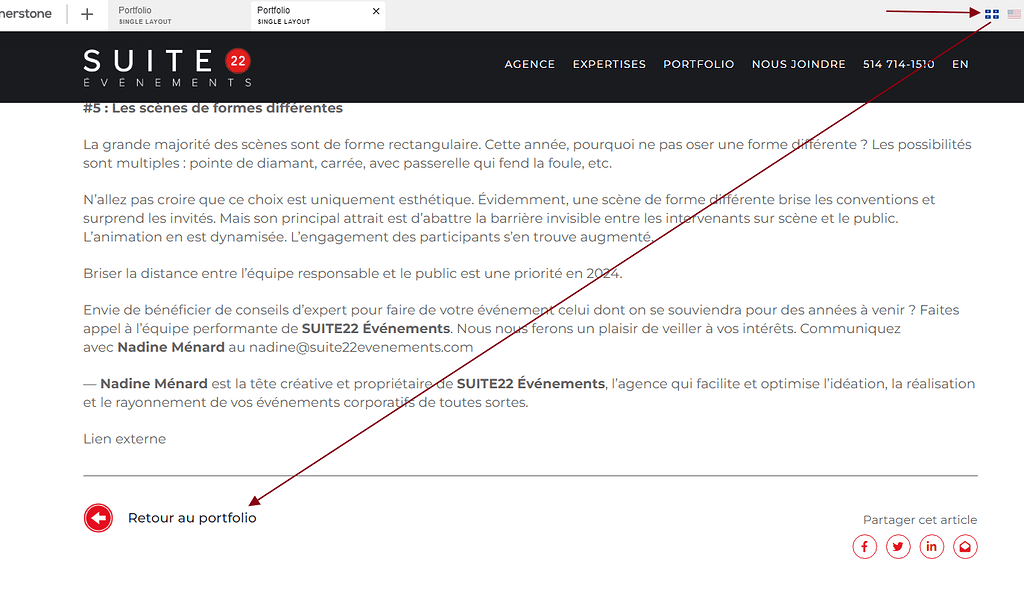The image size is (1024, 590).
Task: Switch to the second Portfolio browser tab
Action: [x=300, y=14]
